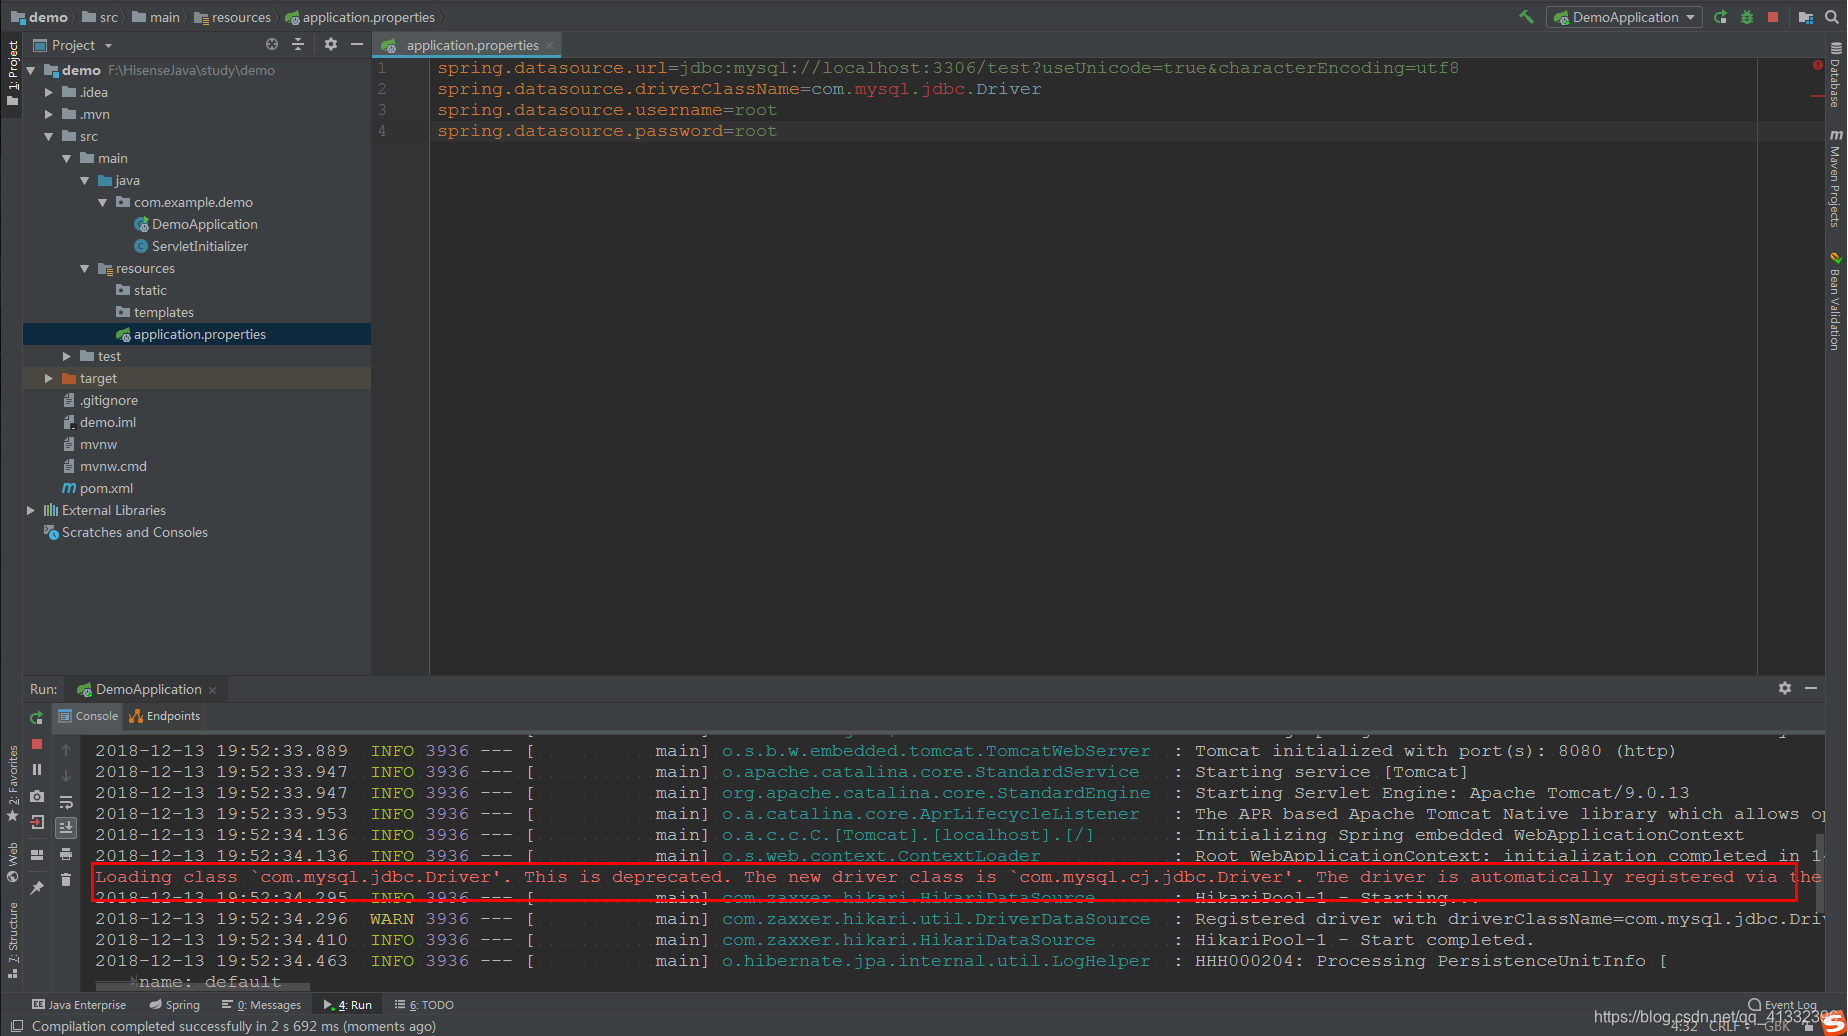Image resolution: width=1848 pixels, height=1036 pixels.
Task: Select demo.iml file
Action: tap(107, 422)
